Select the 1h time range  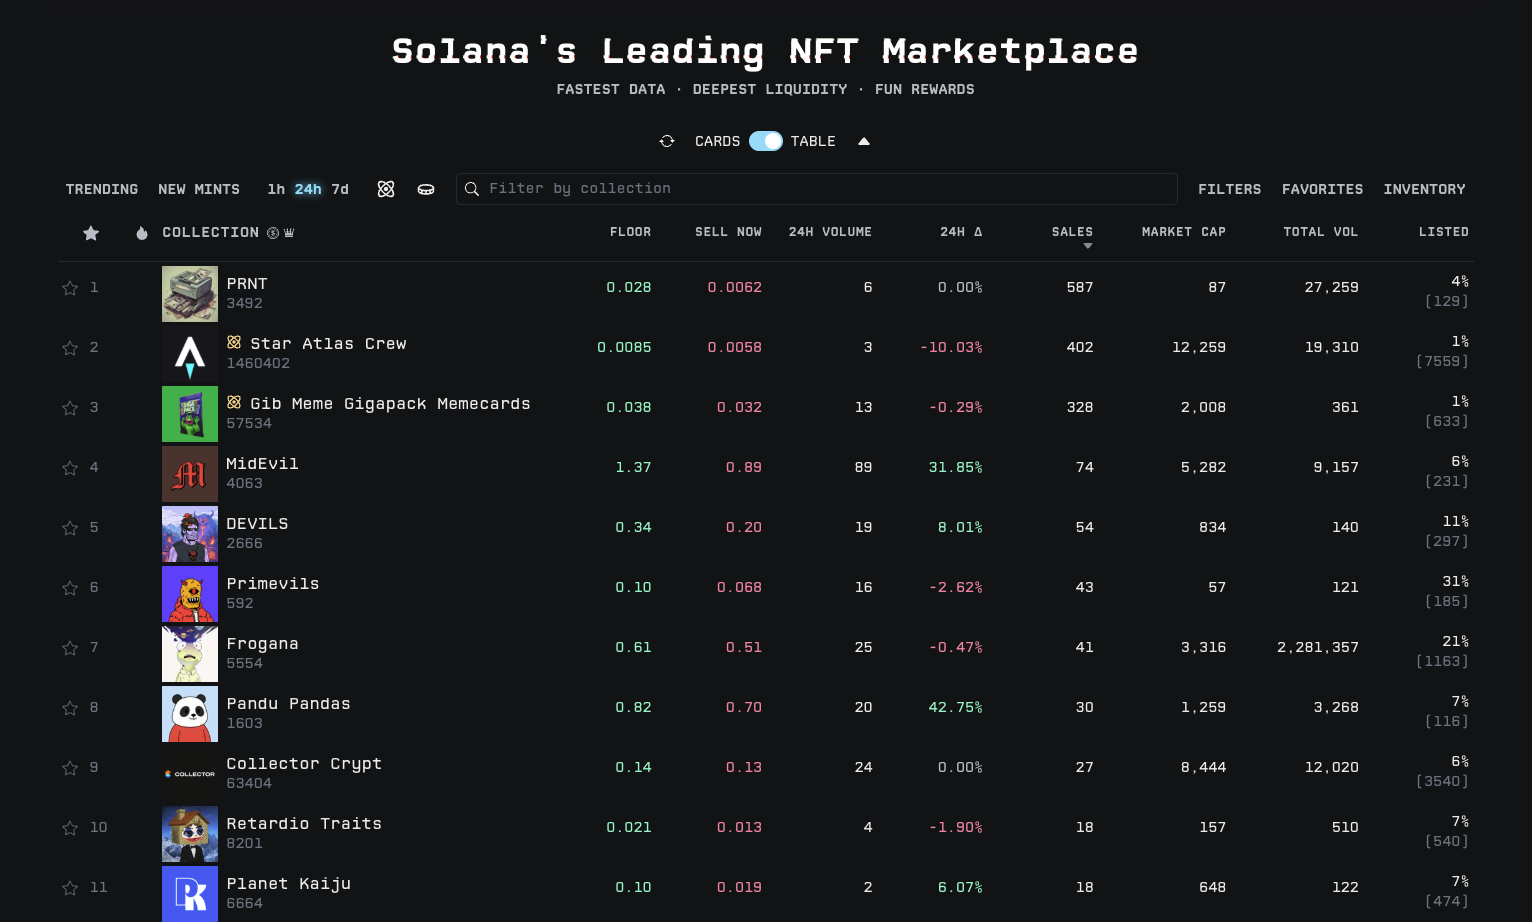click(276, 189)
